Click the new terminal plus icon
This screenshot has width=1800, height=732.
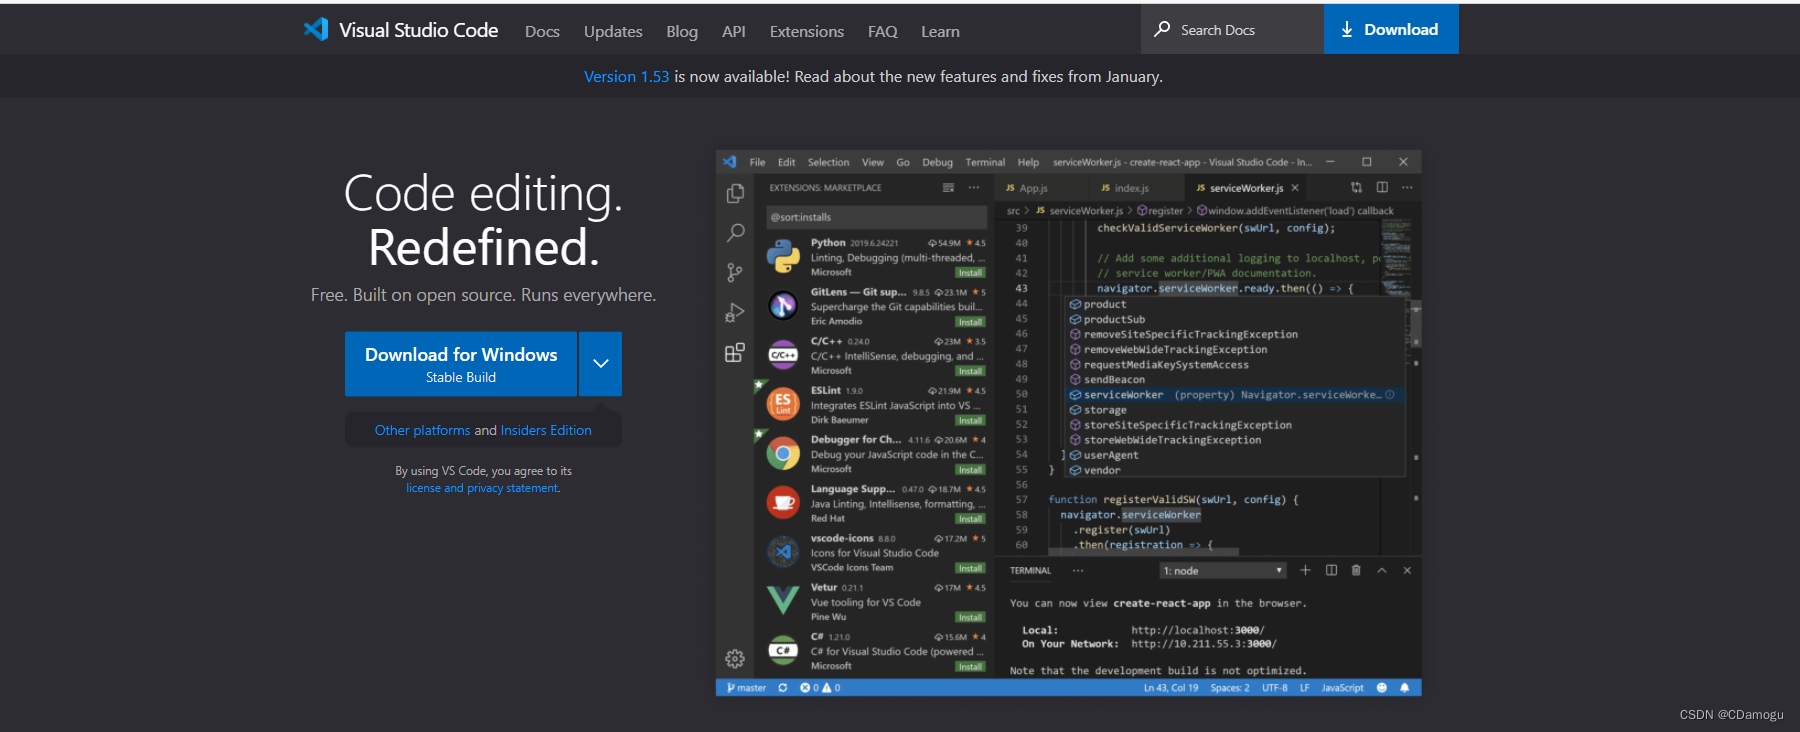1305,570
